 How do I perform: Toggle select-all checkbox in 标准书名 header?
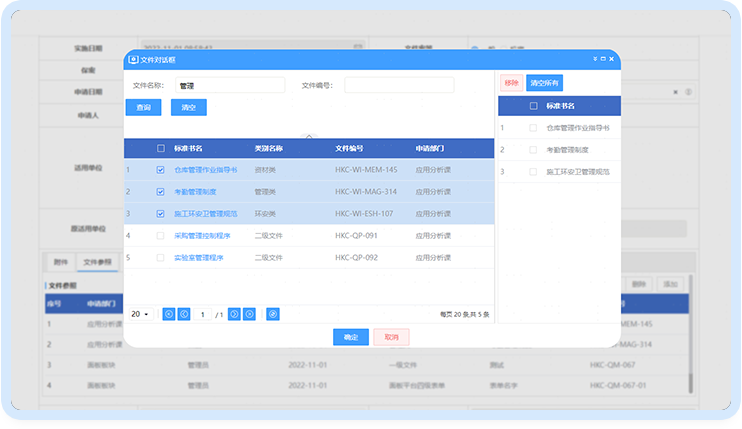pyautogui.click(x=160, y=148)
